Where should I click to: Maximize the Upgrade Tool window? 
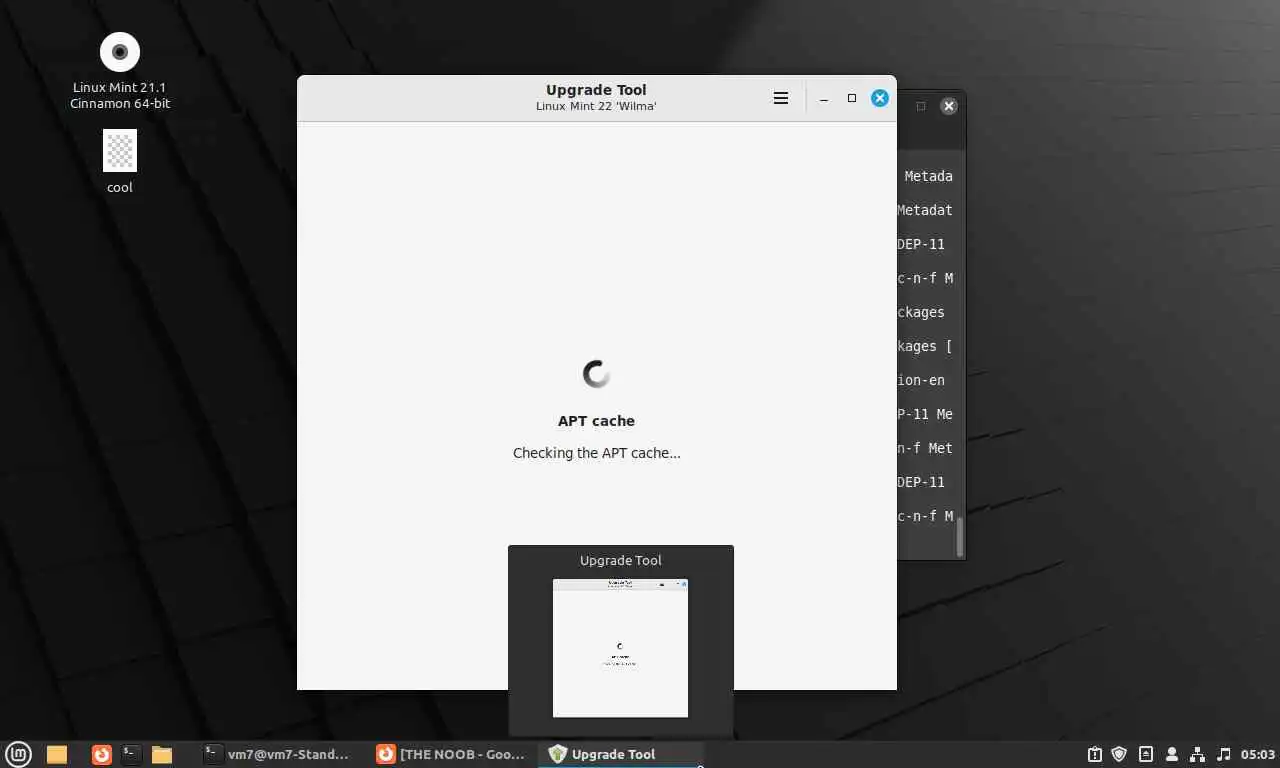(852, 98)
